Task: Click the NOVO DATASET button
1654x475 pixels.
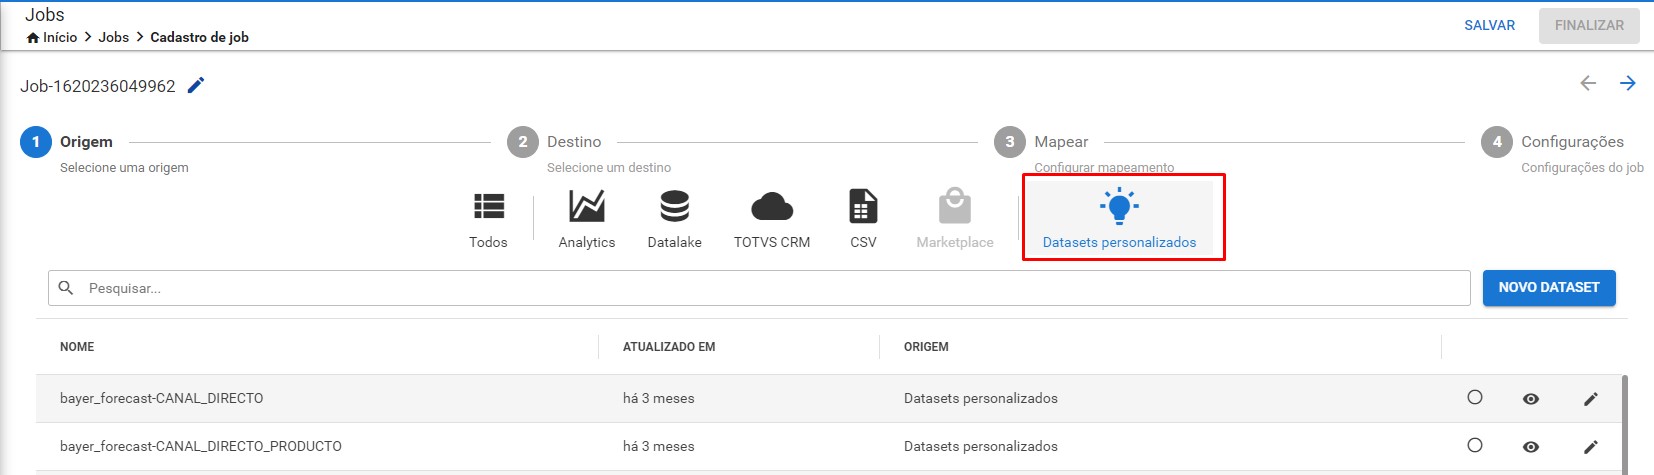Action: (1549, 287)
